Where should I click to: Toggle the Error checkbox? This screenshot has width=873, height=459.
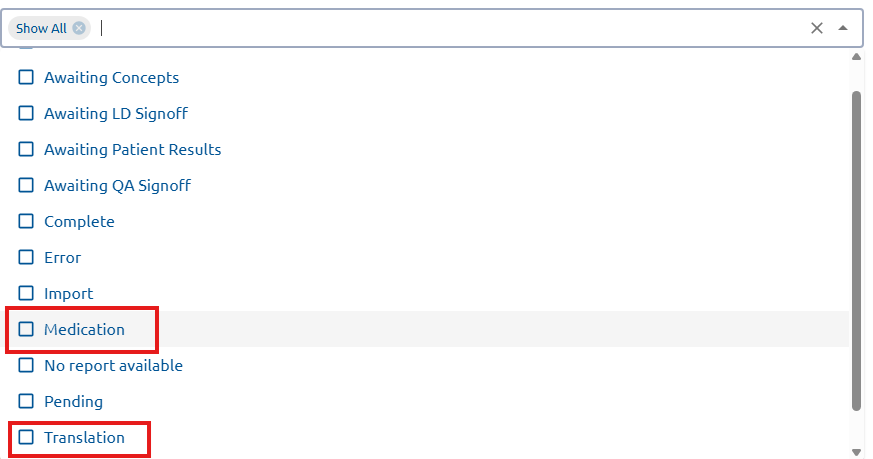(26, 257)
